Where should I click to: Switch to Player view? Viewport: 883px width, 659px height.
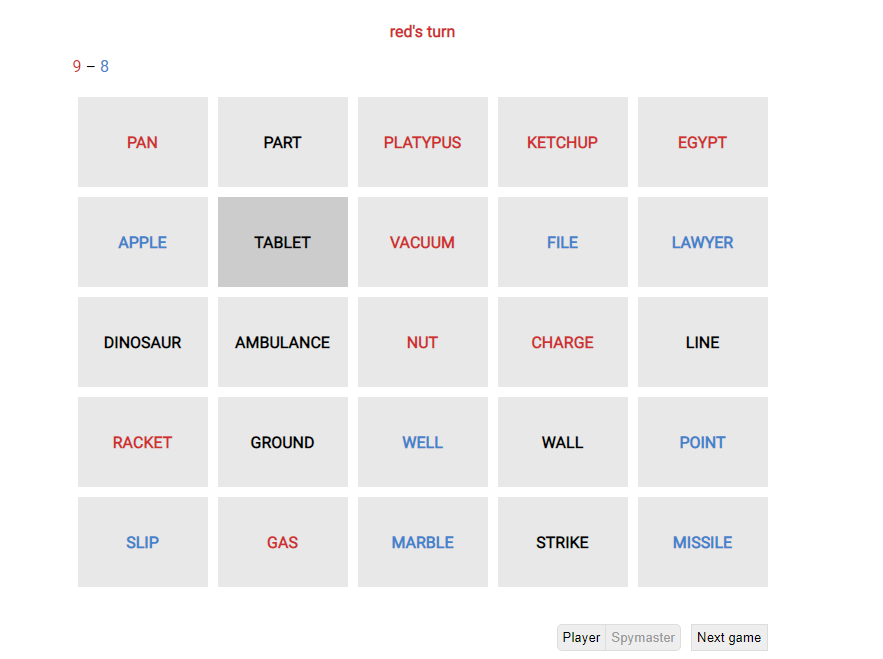click(x=581, y=637)
